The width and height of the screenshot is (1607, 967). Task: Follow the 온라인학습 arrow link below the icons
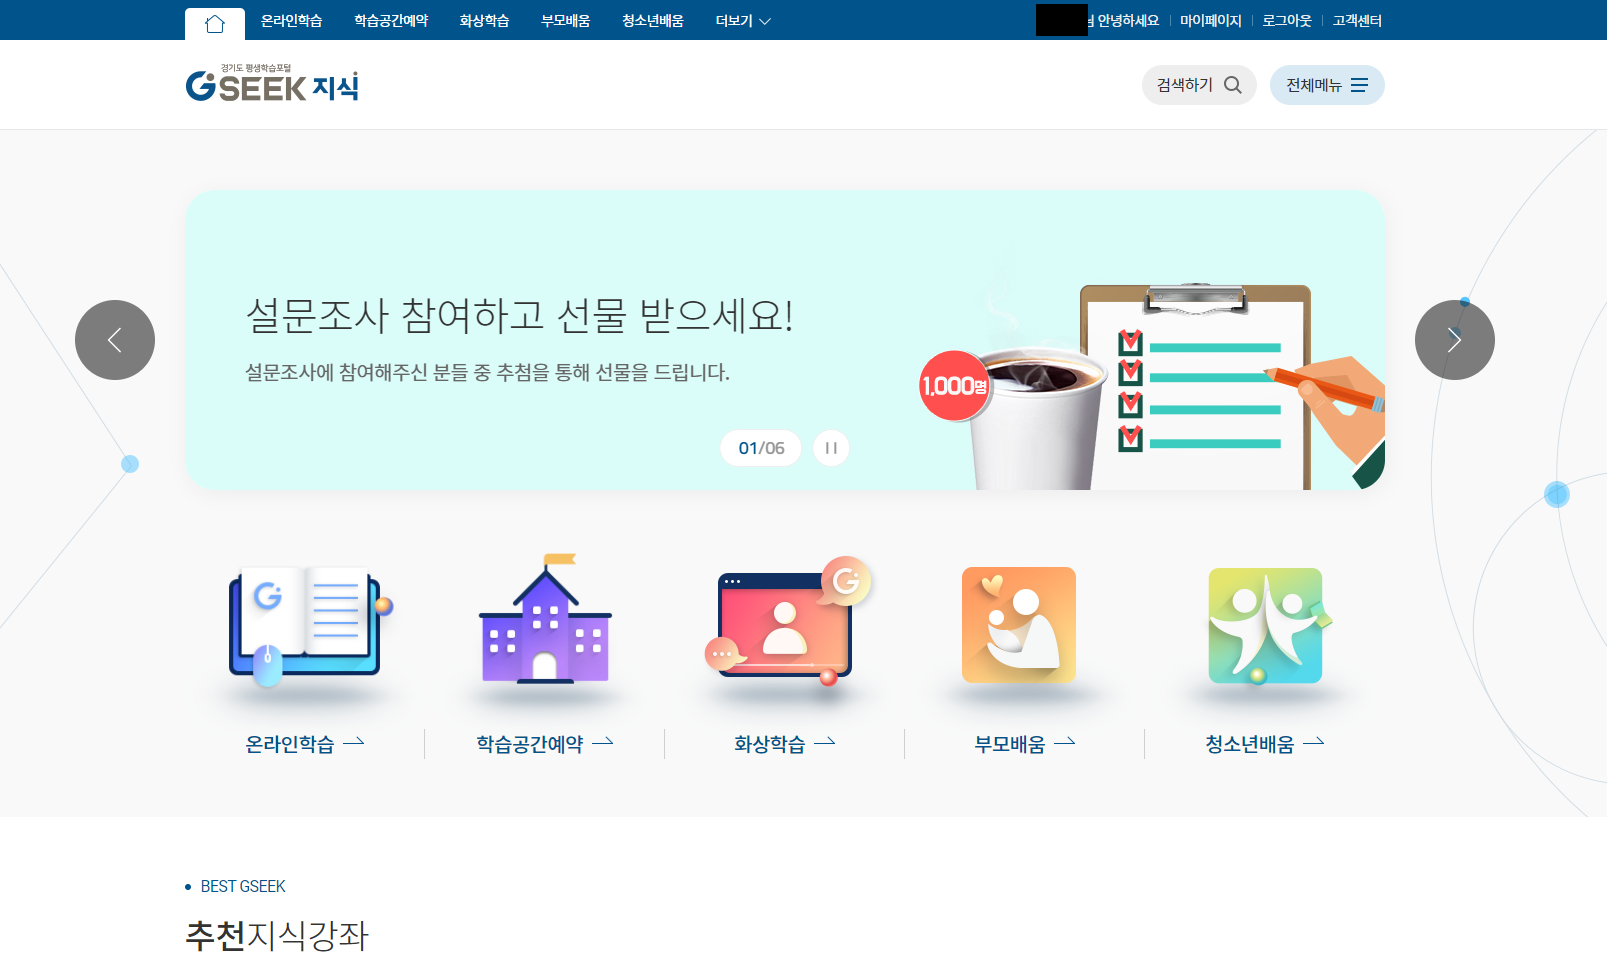[305, 744]
